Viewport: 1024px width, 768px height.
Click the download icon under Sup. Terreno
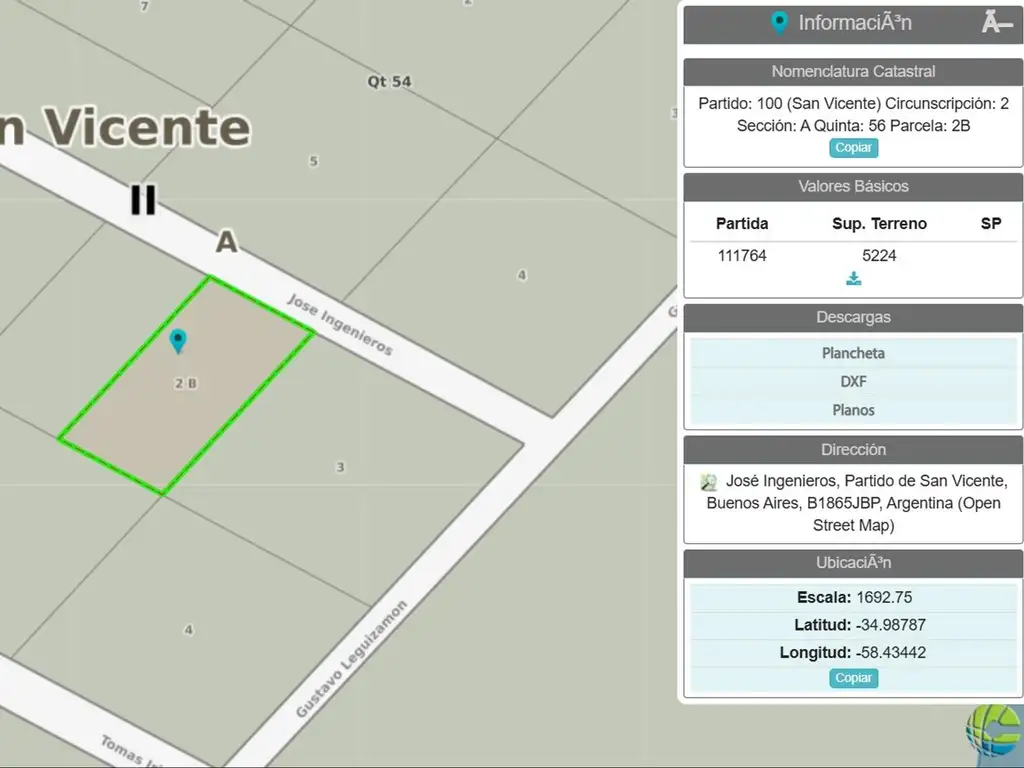coord(853,279)
